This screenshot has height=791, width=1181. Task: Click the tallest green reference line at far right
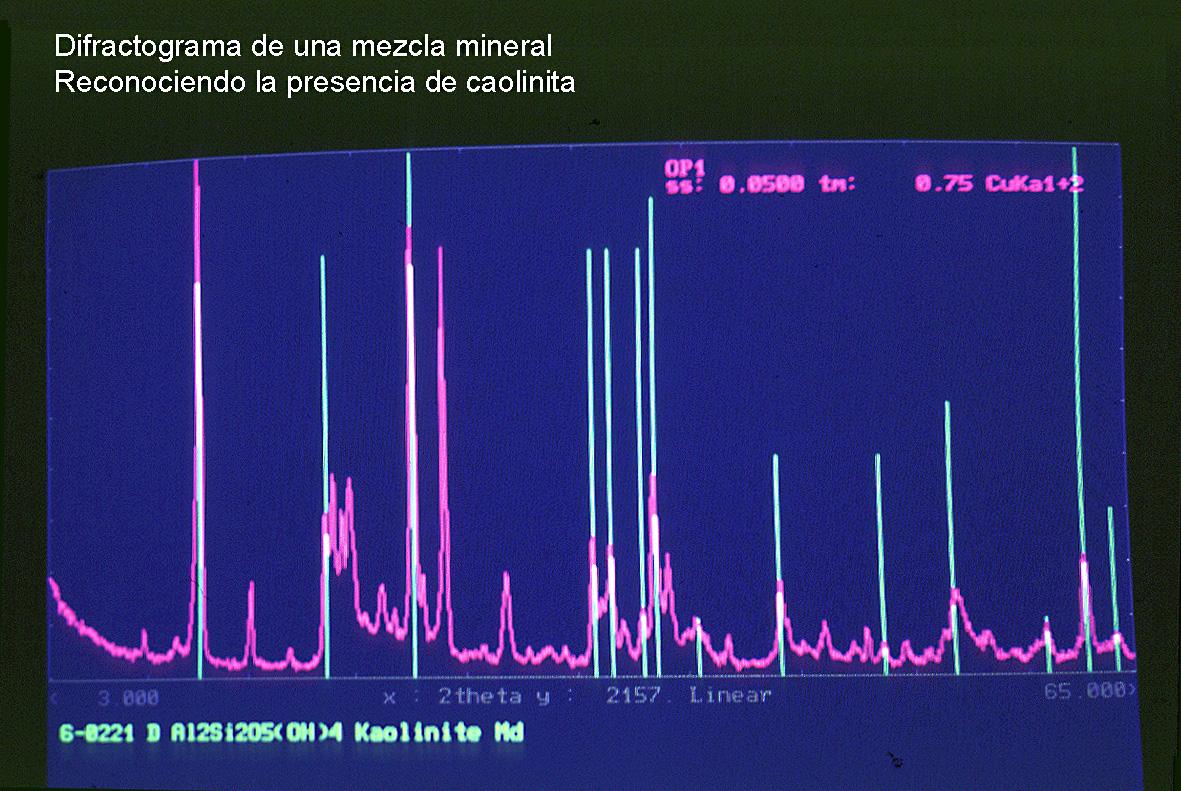point(1080,407)
